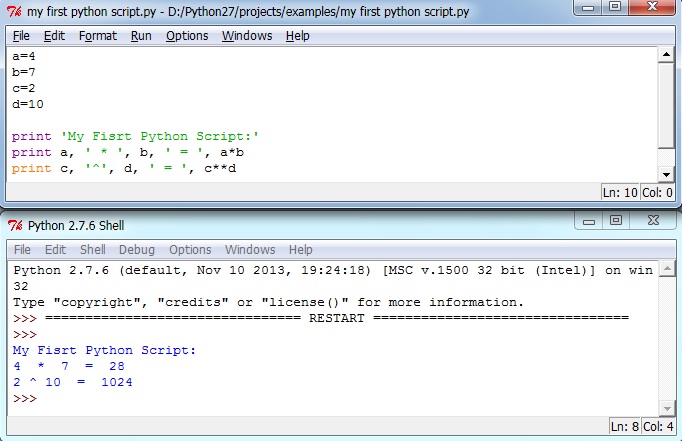
Task: Open Options menu in script editor window
Action: [x=187, y=36]
